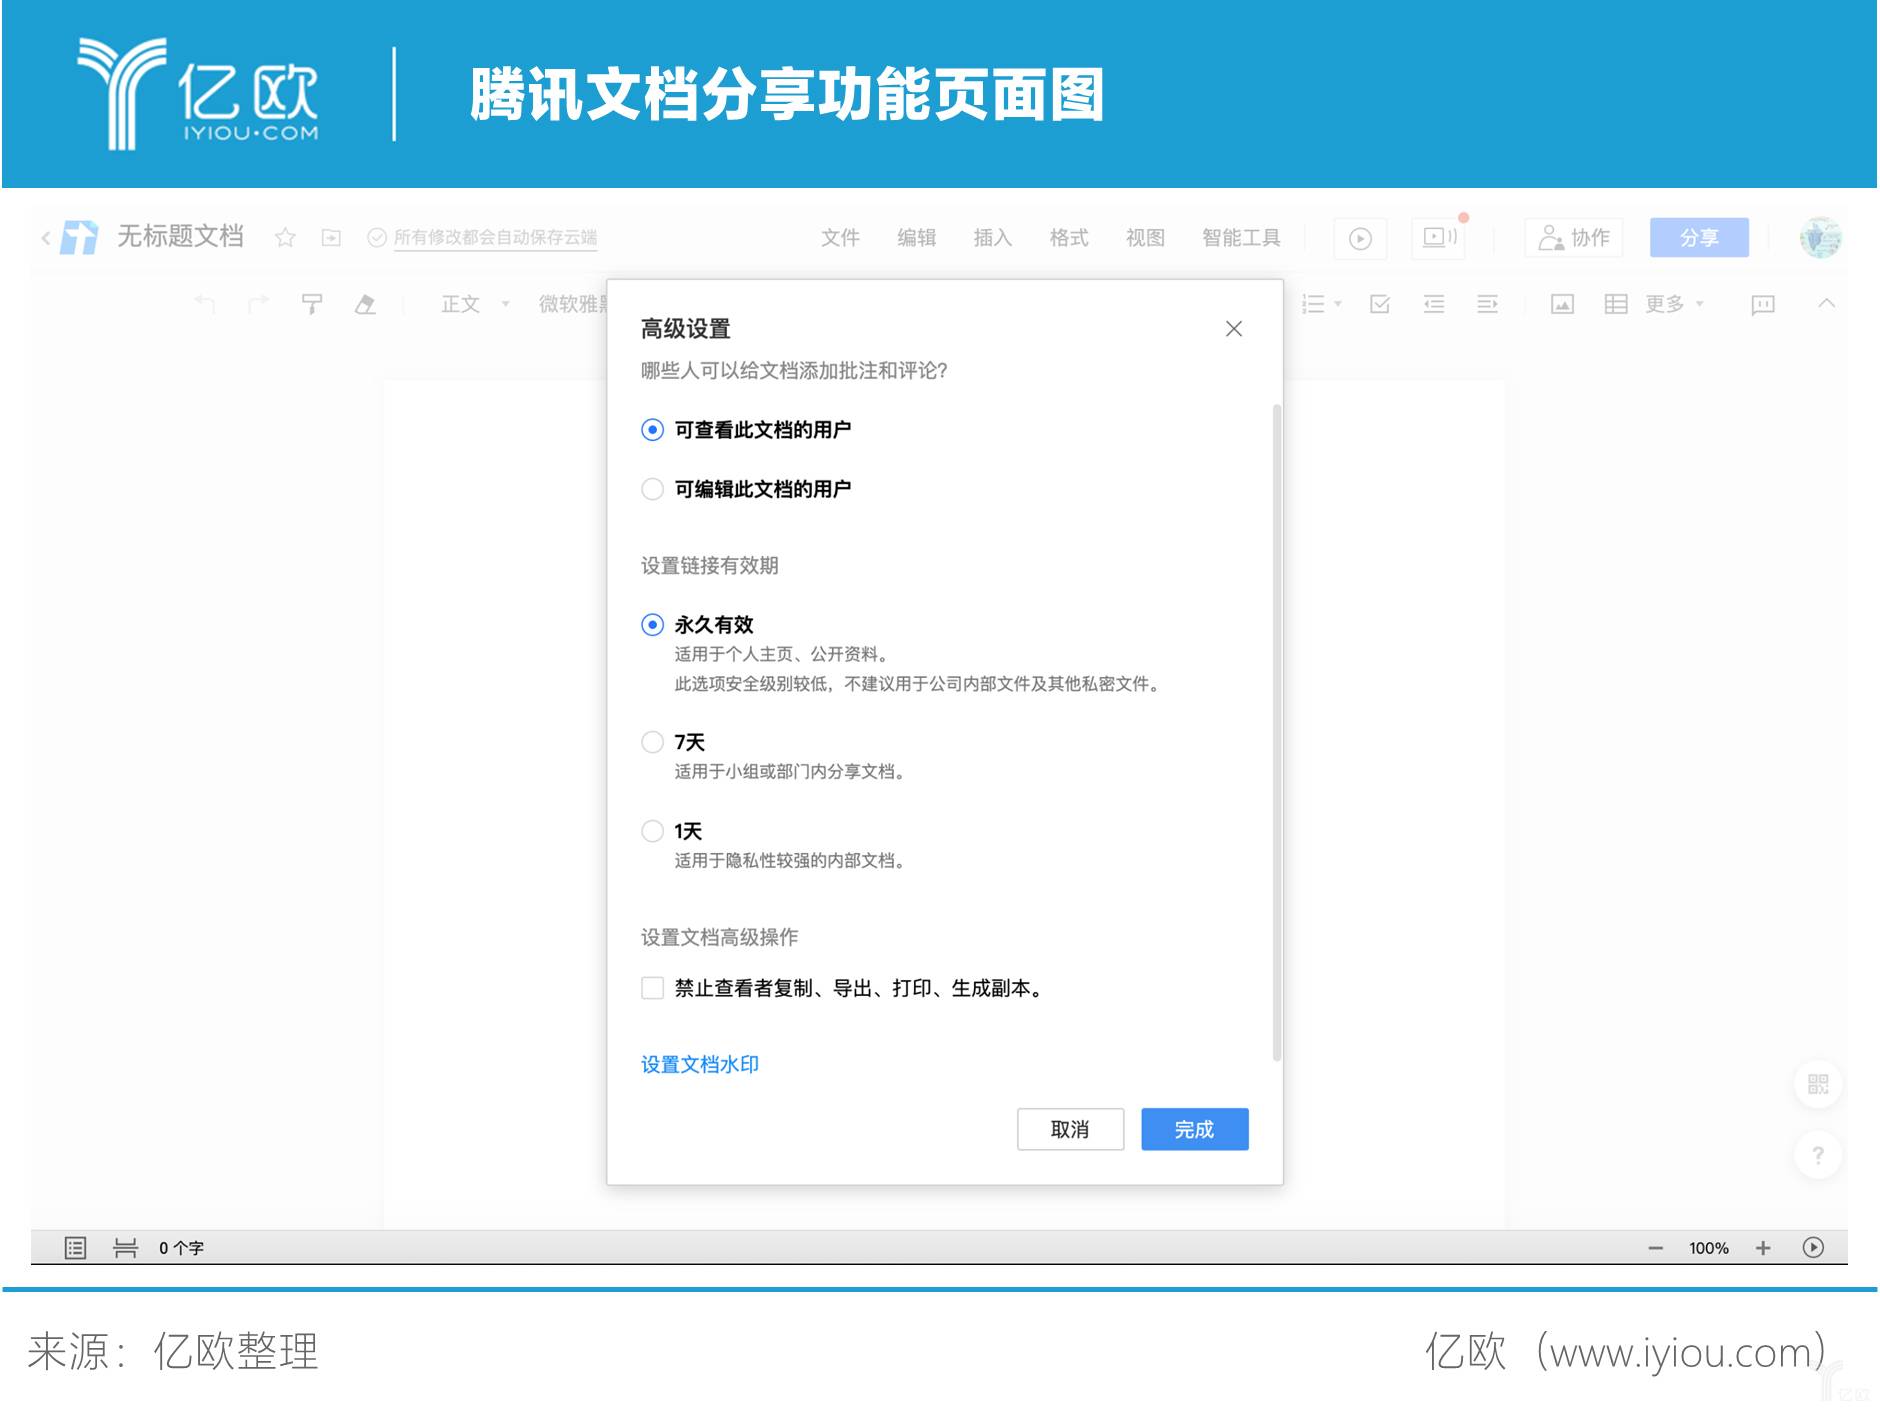Check 禁止查看者复制、导出、打印 option

(652, 988)
